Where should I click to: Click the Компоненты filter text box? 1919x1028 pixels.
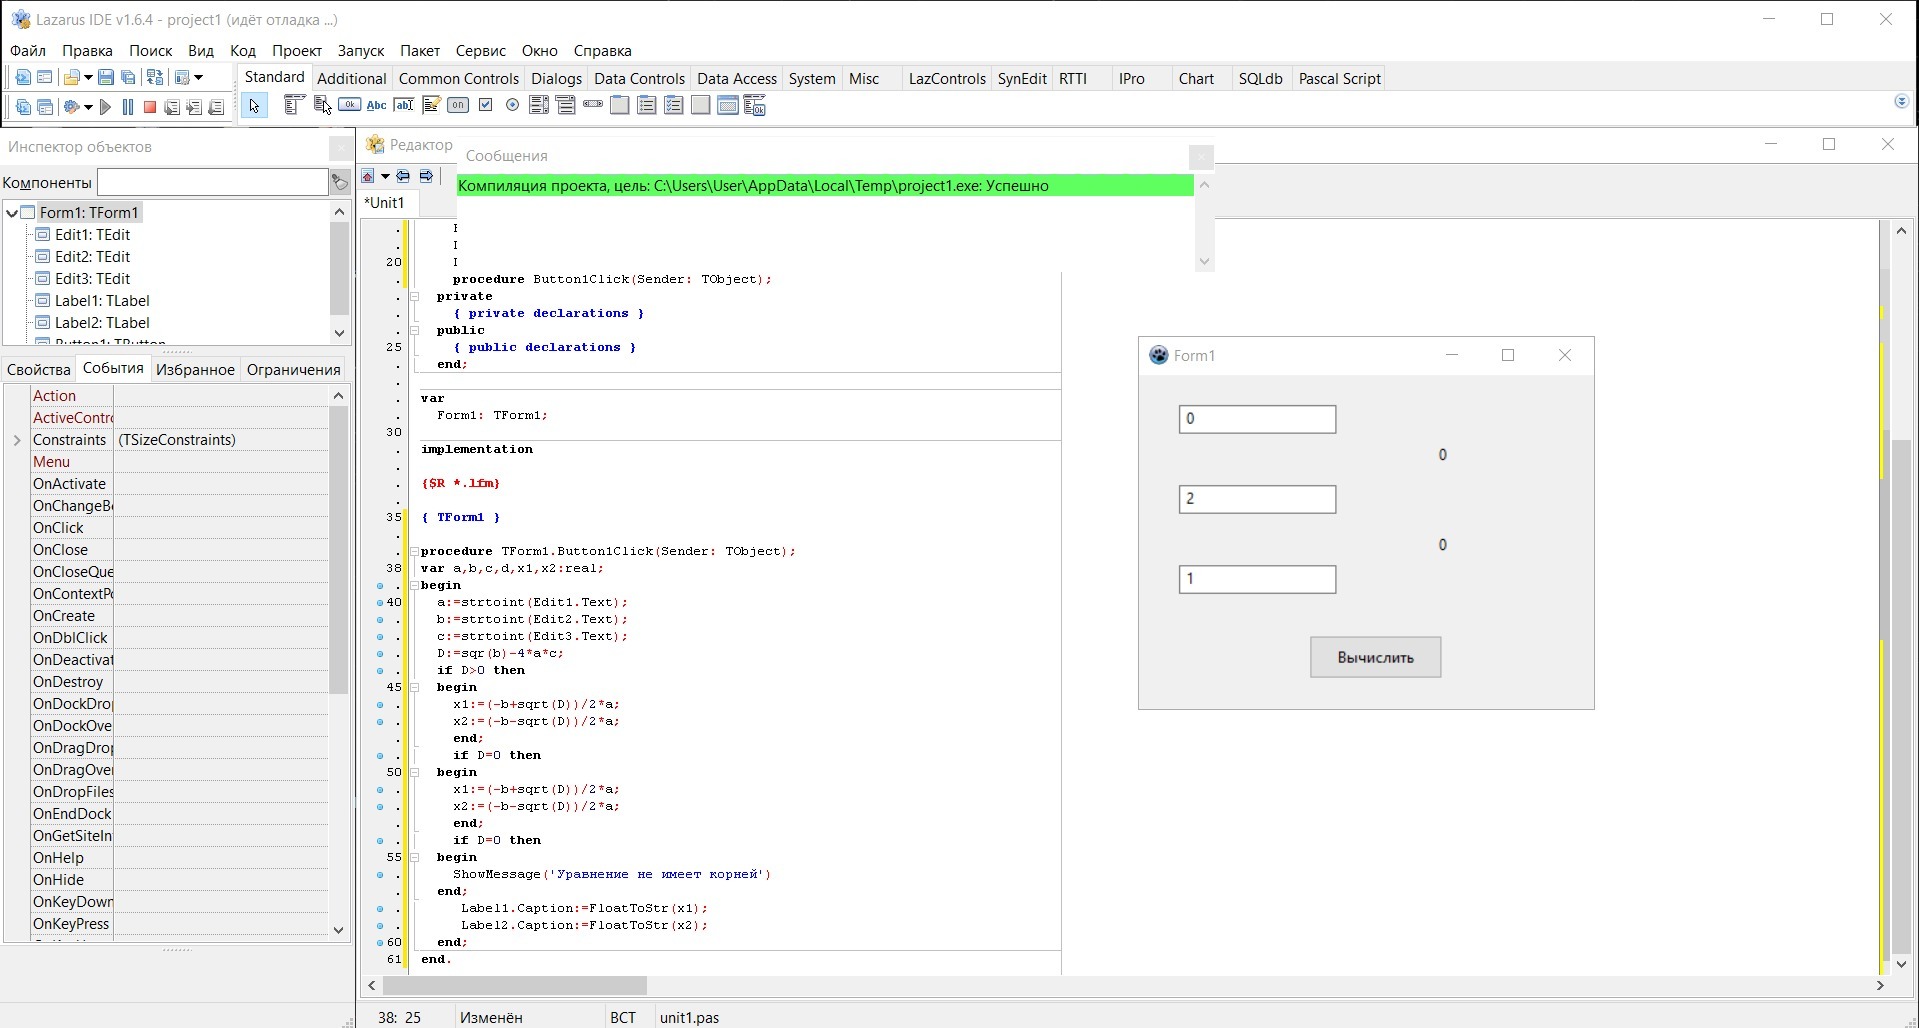click(x=212, y=182)
